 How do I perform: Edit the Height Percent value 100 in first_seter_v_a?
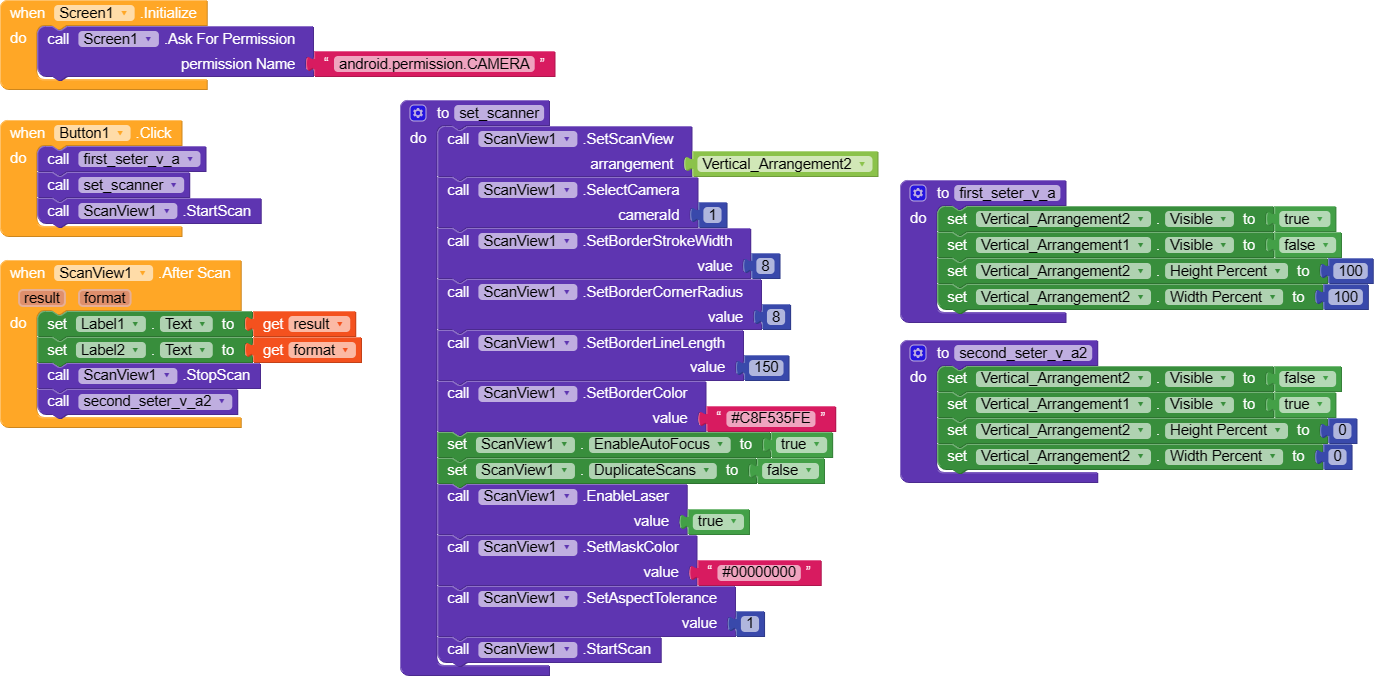[x=1351, y=271]
